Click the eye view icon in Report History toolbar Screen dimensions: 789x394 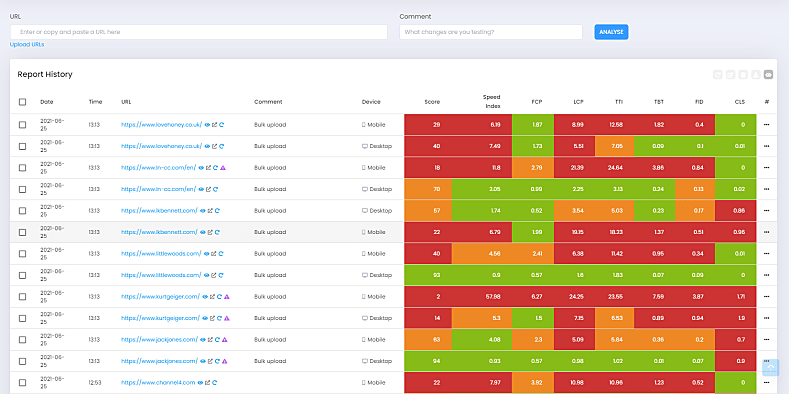click(768, 74)
